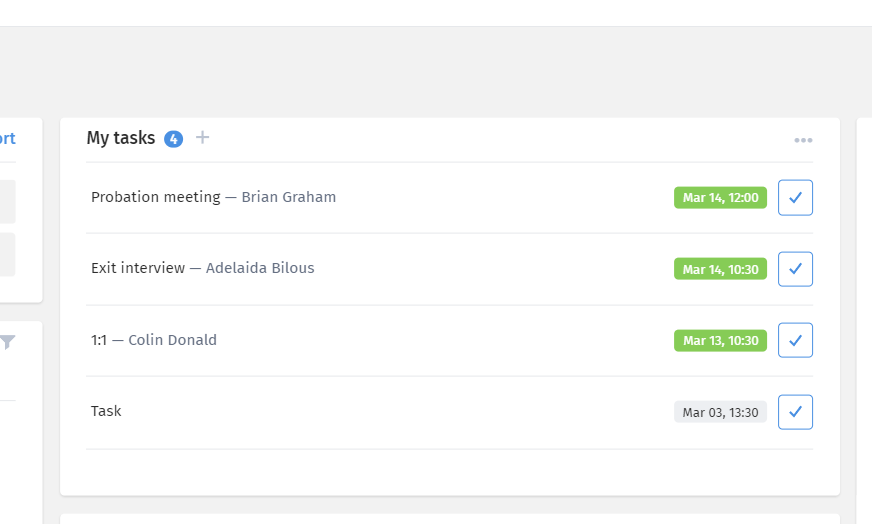The image size is (872, 524).
Task: Click the Mar 14, 12:00 due date badge
Action: click(x=720, y=197)
